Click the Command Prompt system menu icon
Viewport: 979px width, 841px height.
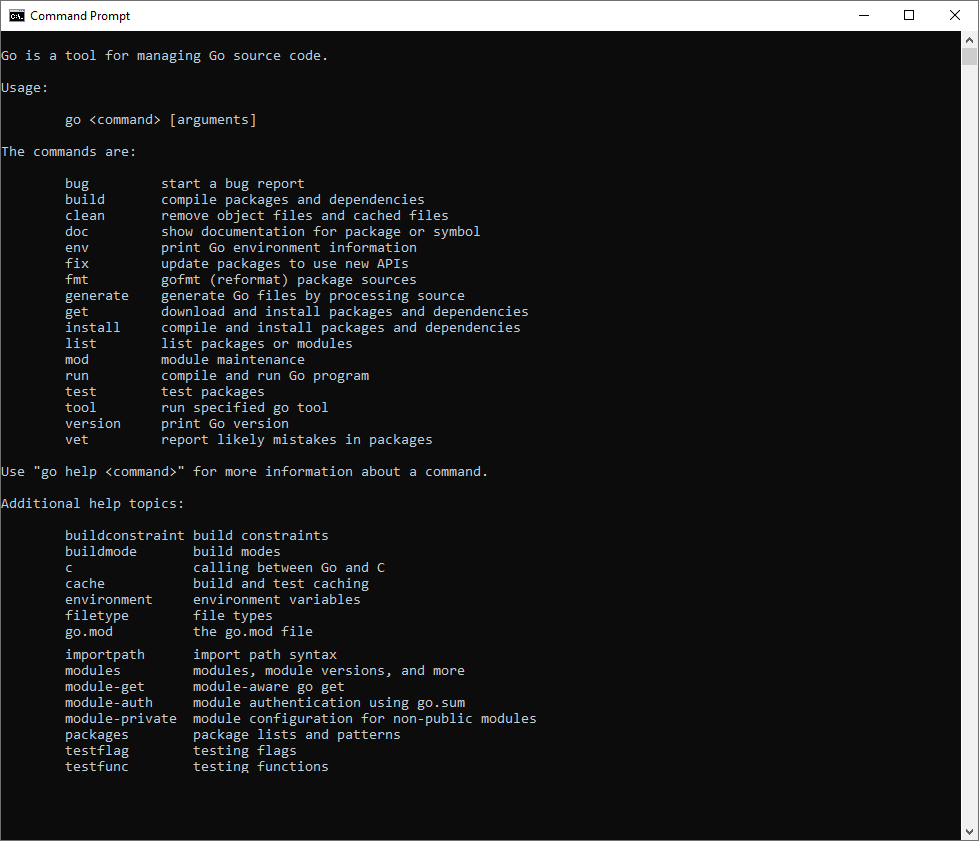point(16,15)
